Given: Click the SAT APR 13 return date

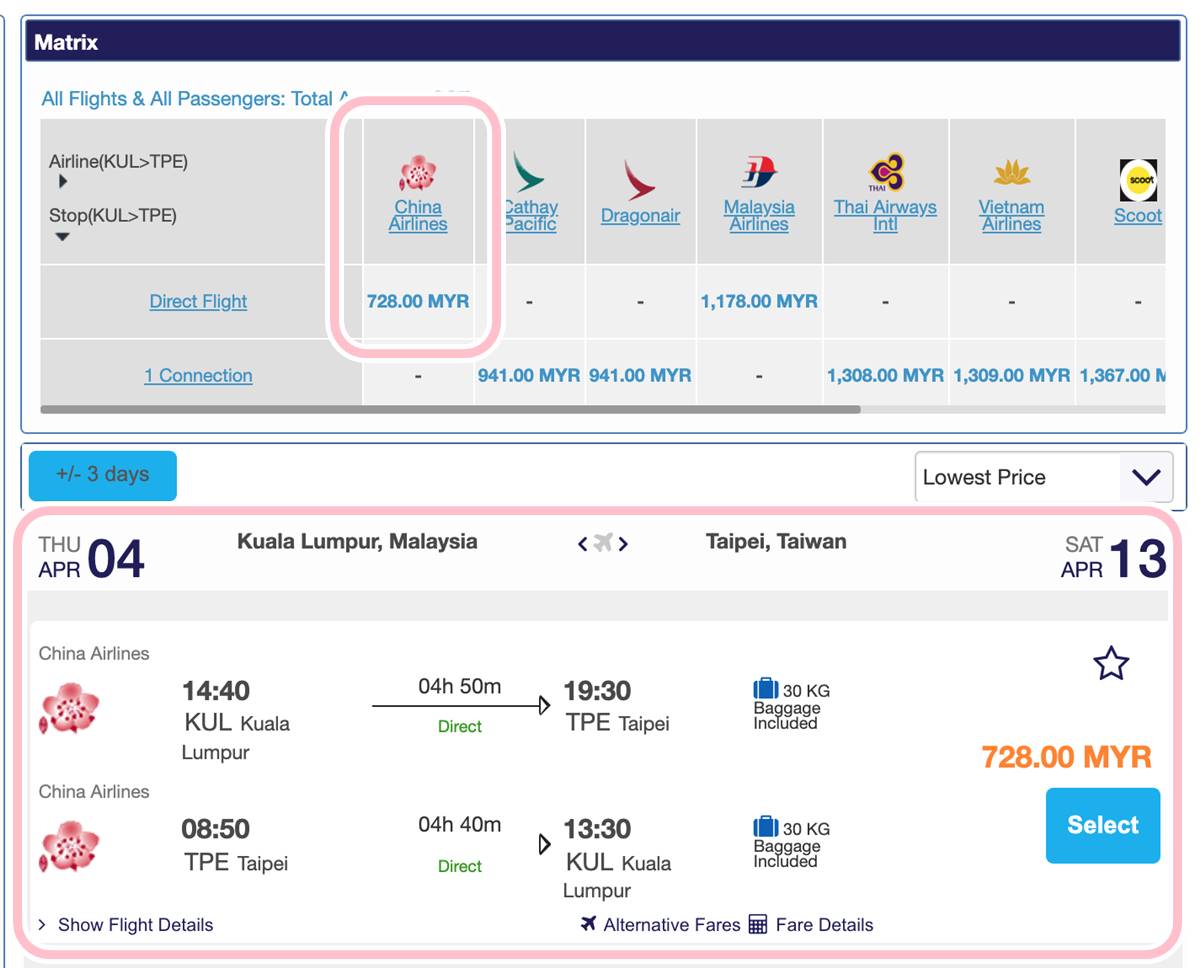Looking at the screenshot, I should [1114, 558].
